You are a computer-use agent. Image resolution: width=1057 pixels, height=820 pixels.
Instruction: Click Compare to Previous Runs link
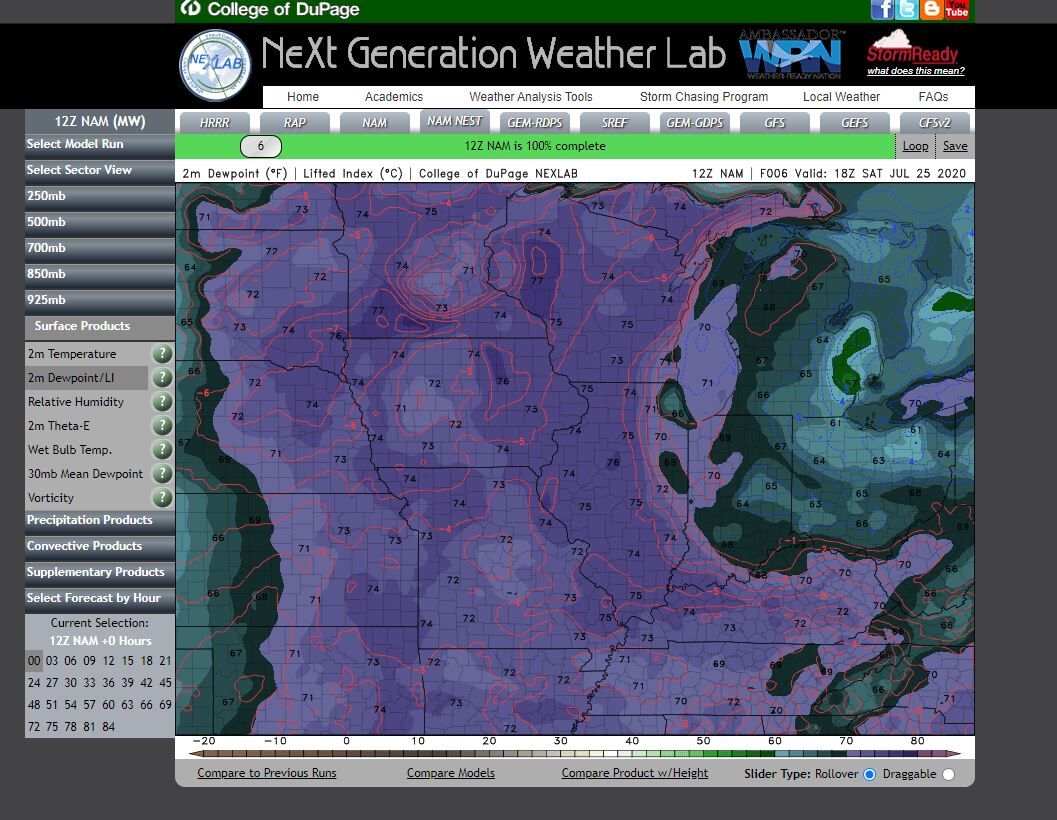click(x=267, y=773)
